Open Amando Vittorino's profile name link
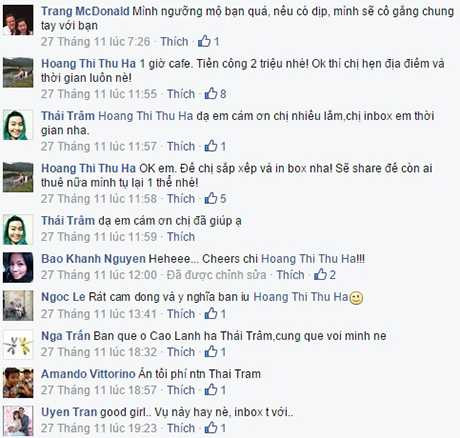 [x=88, y=374]
